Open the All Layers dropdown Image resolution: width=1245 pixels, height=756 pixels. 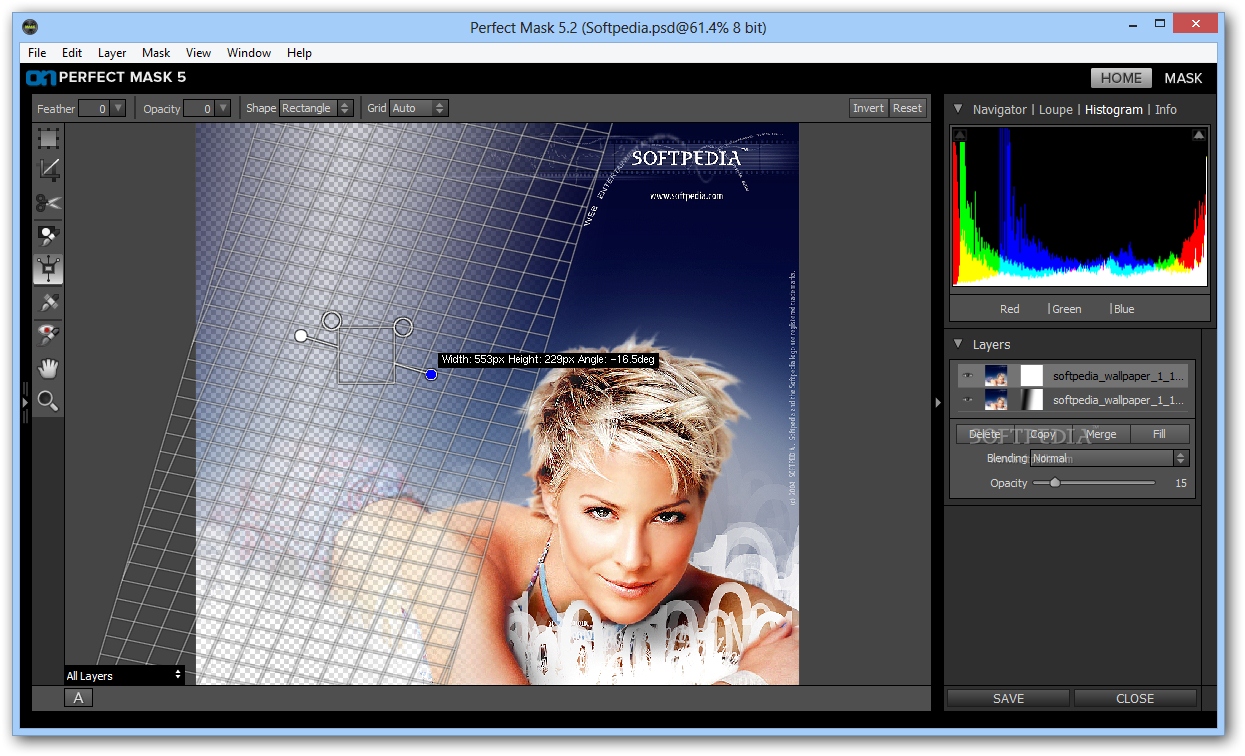click(125, 675)
